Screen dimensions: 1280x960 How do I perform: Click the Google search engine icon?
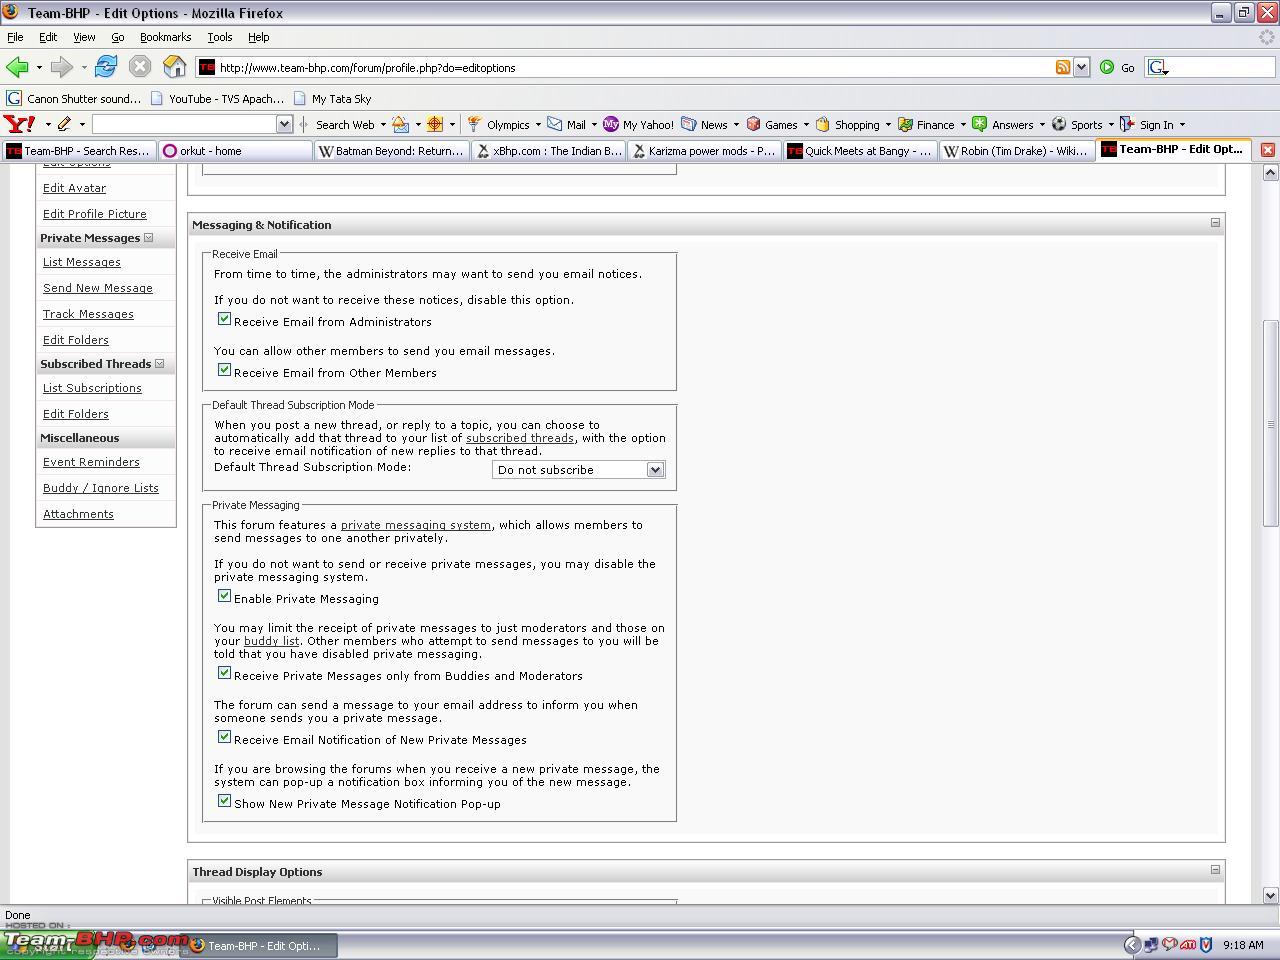coord(1158,67)
